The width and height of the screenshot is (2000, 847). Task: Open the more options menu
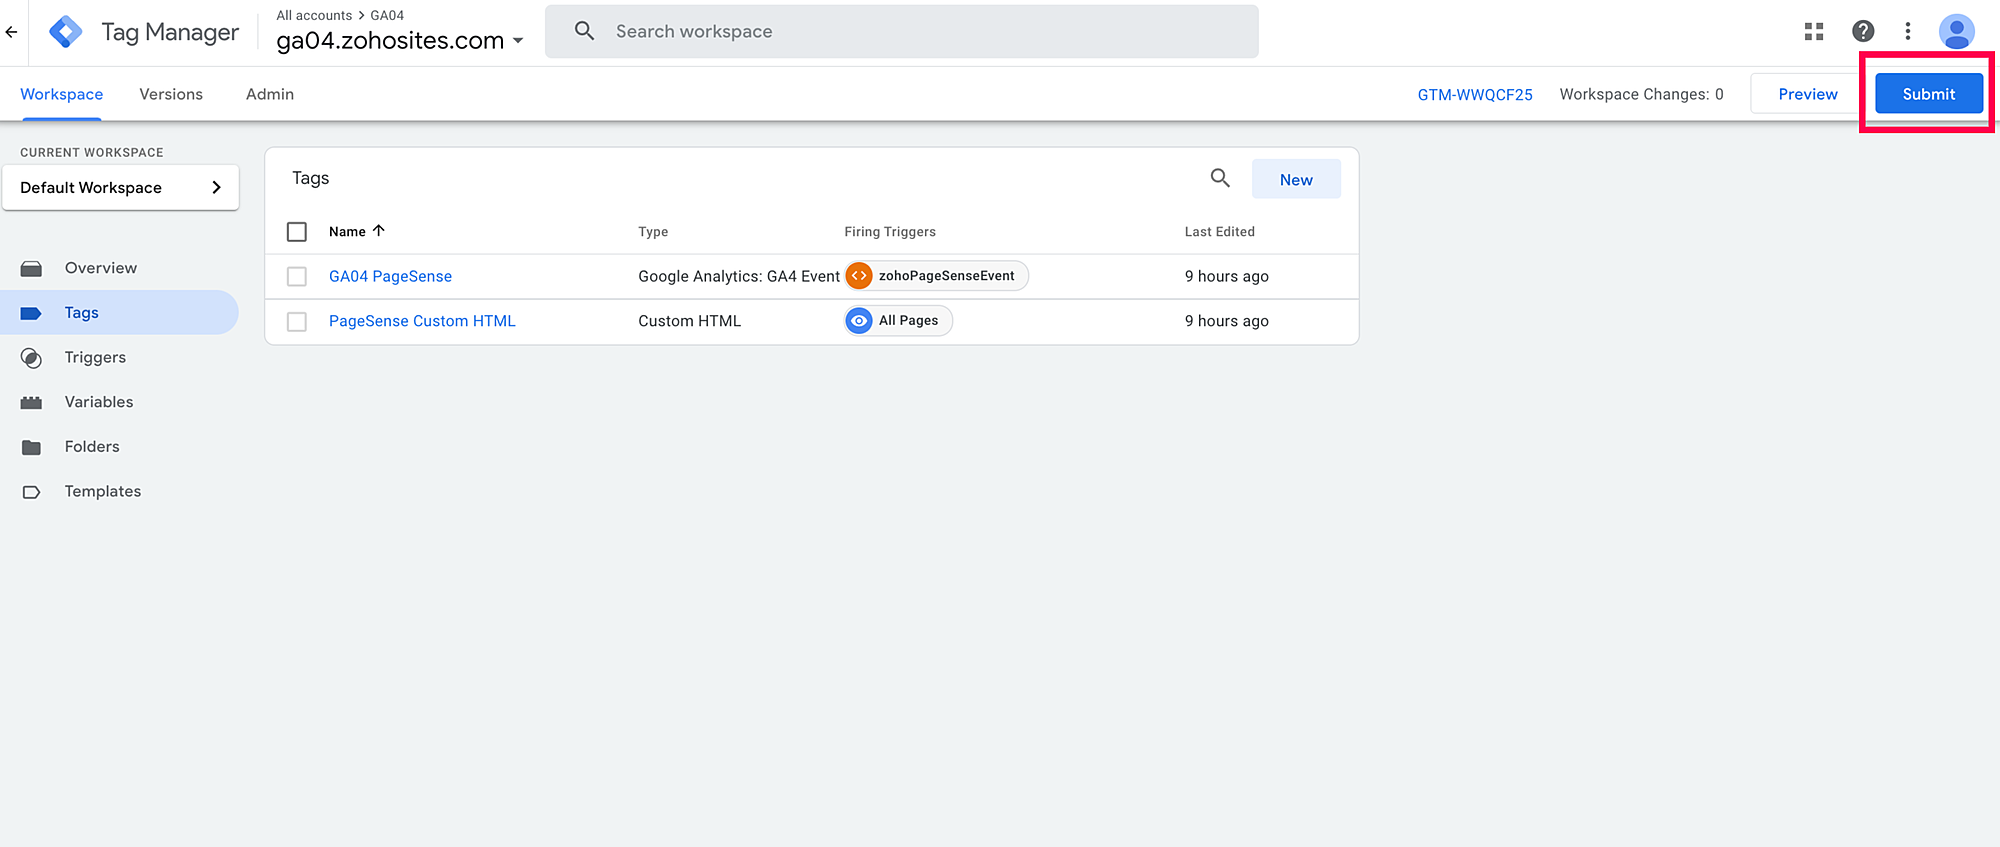(1908, 32)
